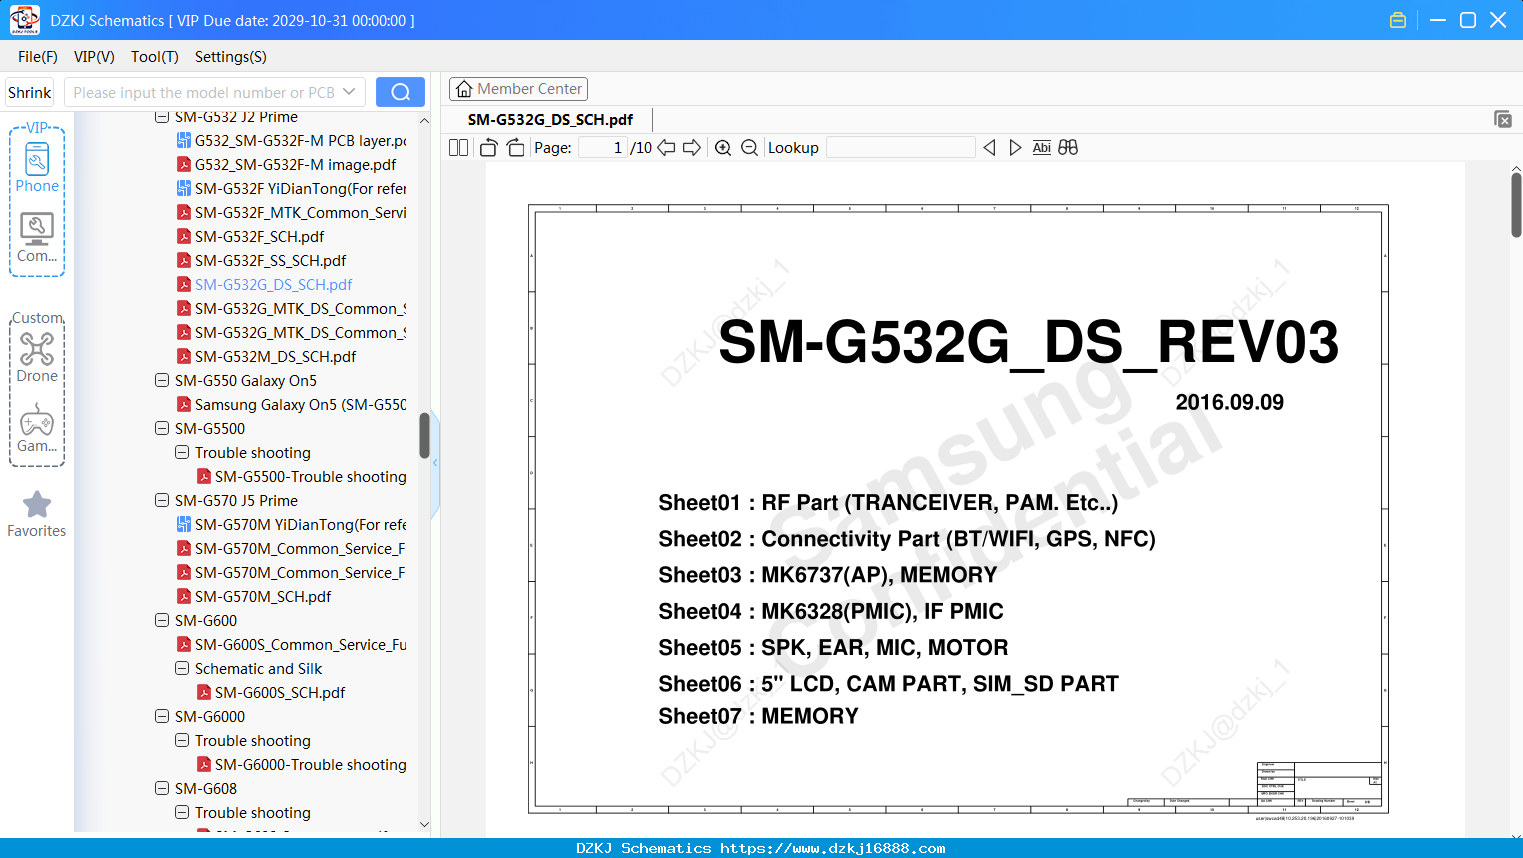1523x858 pixels.
Task: Collapse the SM-G532 J2 Prime node
Action: [162, 117]
